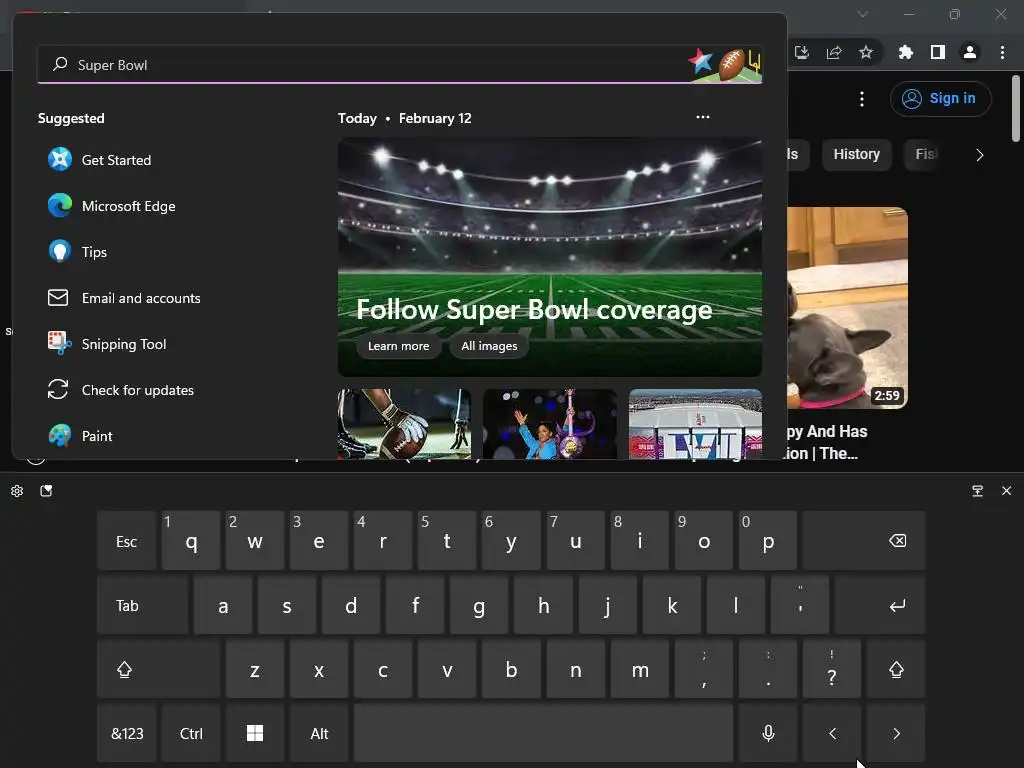Select the History chip in the browser
Viewport: 1024px width, 768px height.
[x=856, y=154]
